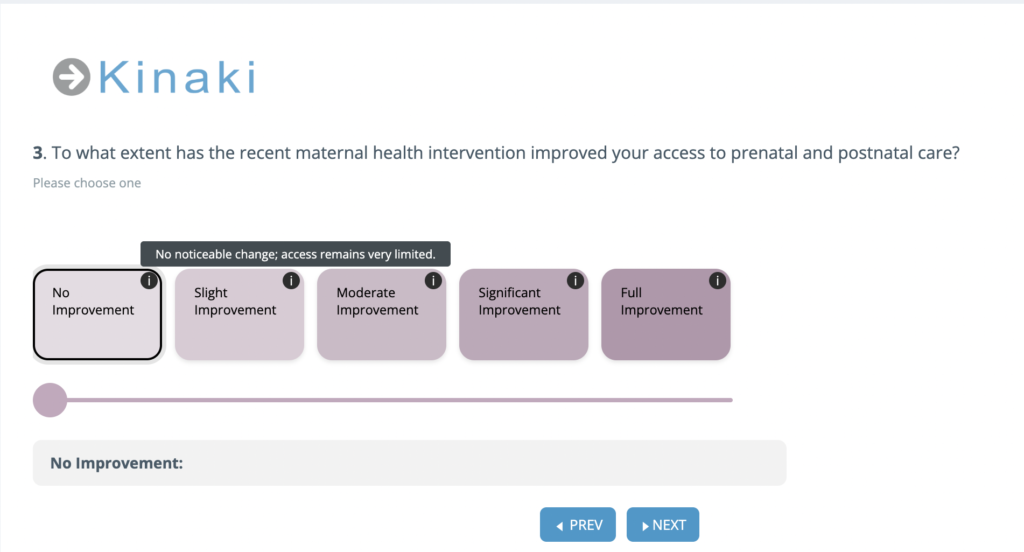Select the Moderate Improvement card
The width and height of the screenshot is (1024, 552).
pos(381,314)
